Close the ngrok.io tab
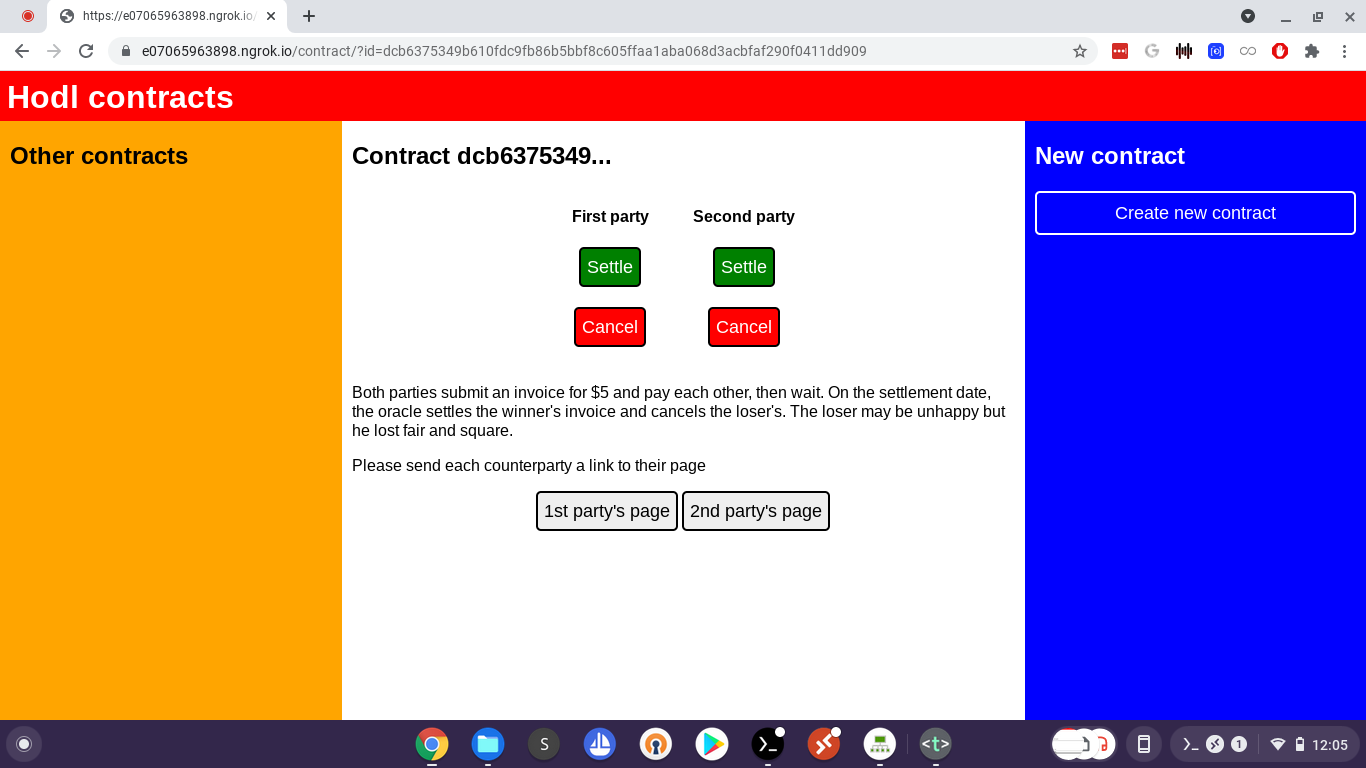This screenshot has height=768, width=1366. (271, 16)
